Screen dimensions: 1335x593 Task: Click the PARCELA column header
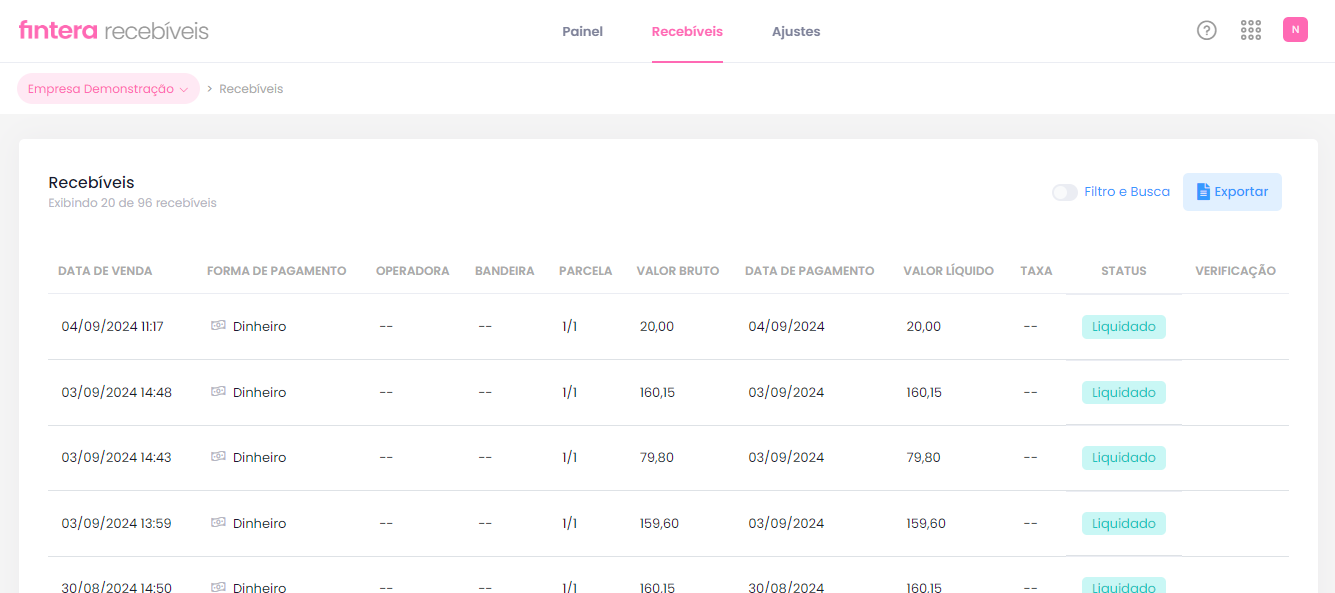585,271
